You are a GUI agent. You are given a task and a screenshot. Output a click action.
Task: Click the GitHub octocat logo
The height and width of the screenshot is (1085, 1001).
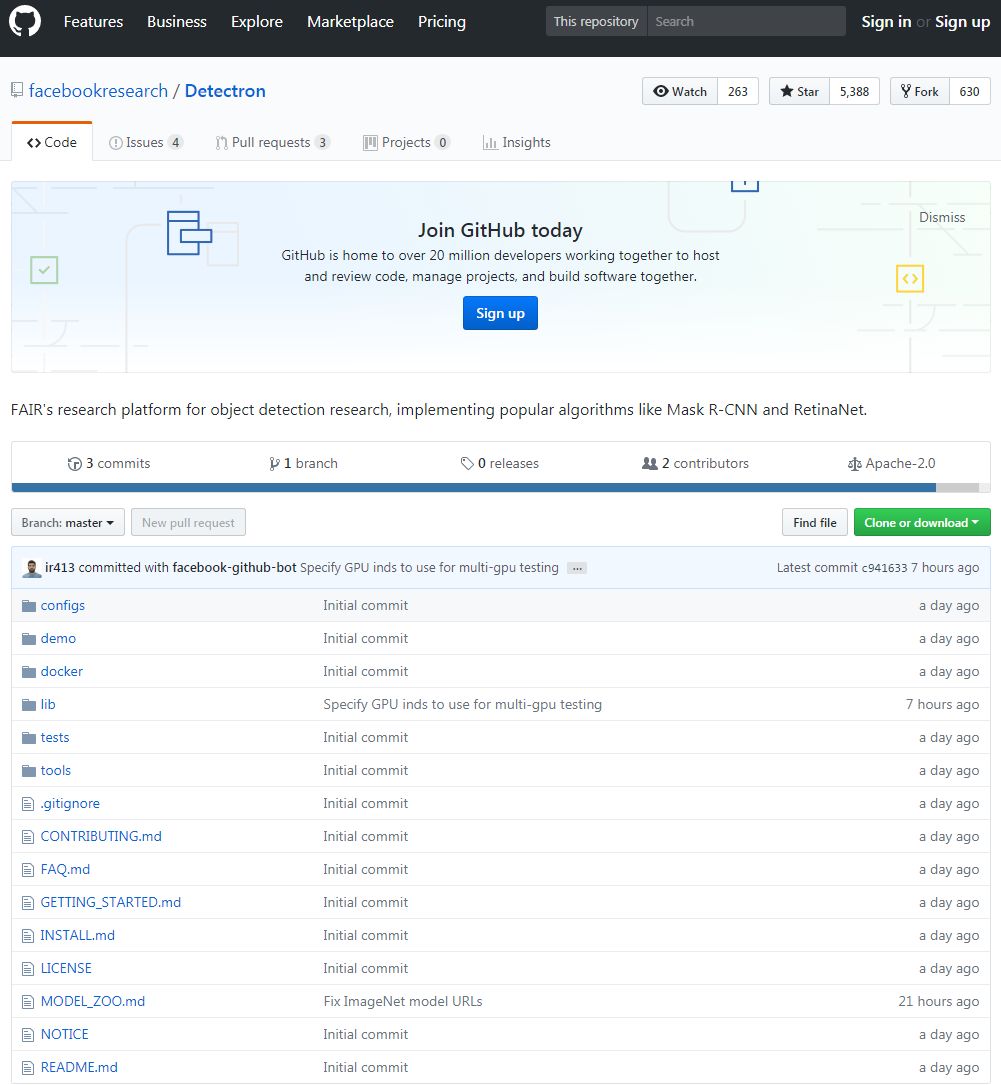25,21
